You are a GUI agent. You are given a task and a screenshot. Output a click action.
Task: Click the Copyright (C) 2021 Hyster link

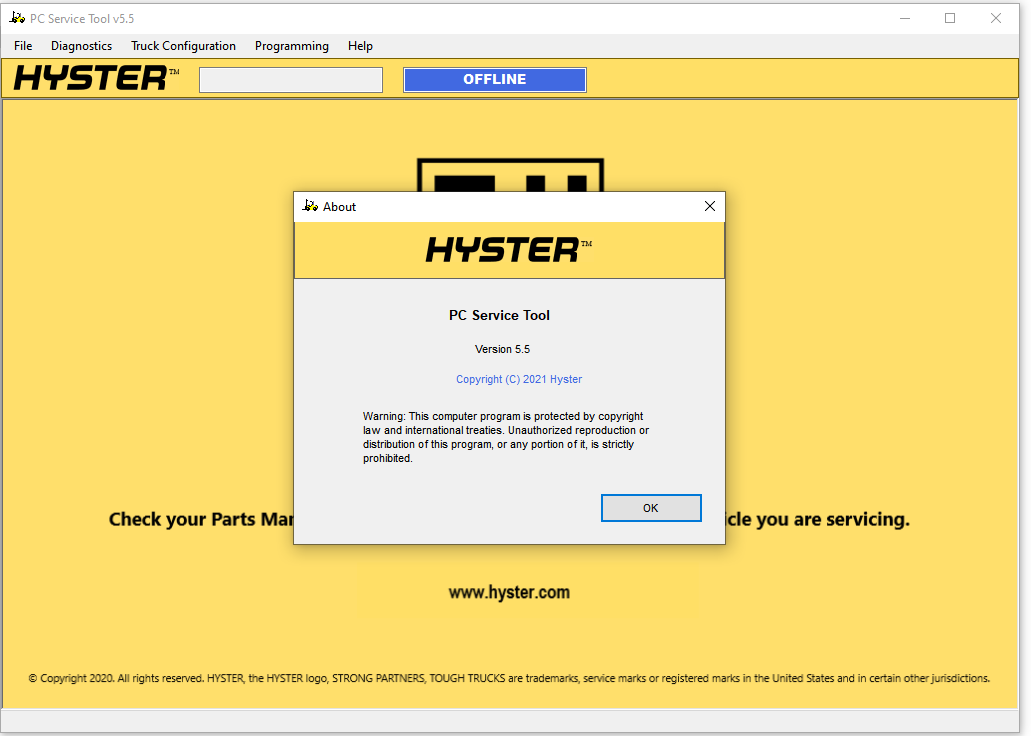(518, 379)
